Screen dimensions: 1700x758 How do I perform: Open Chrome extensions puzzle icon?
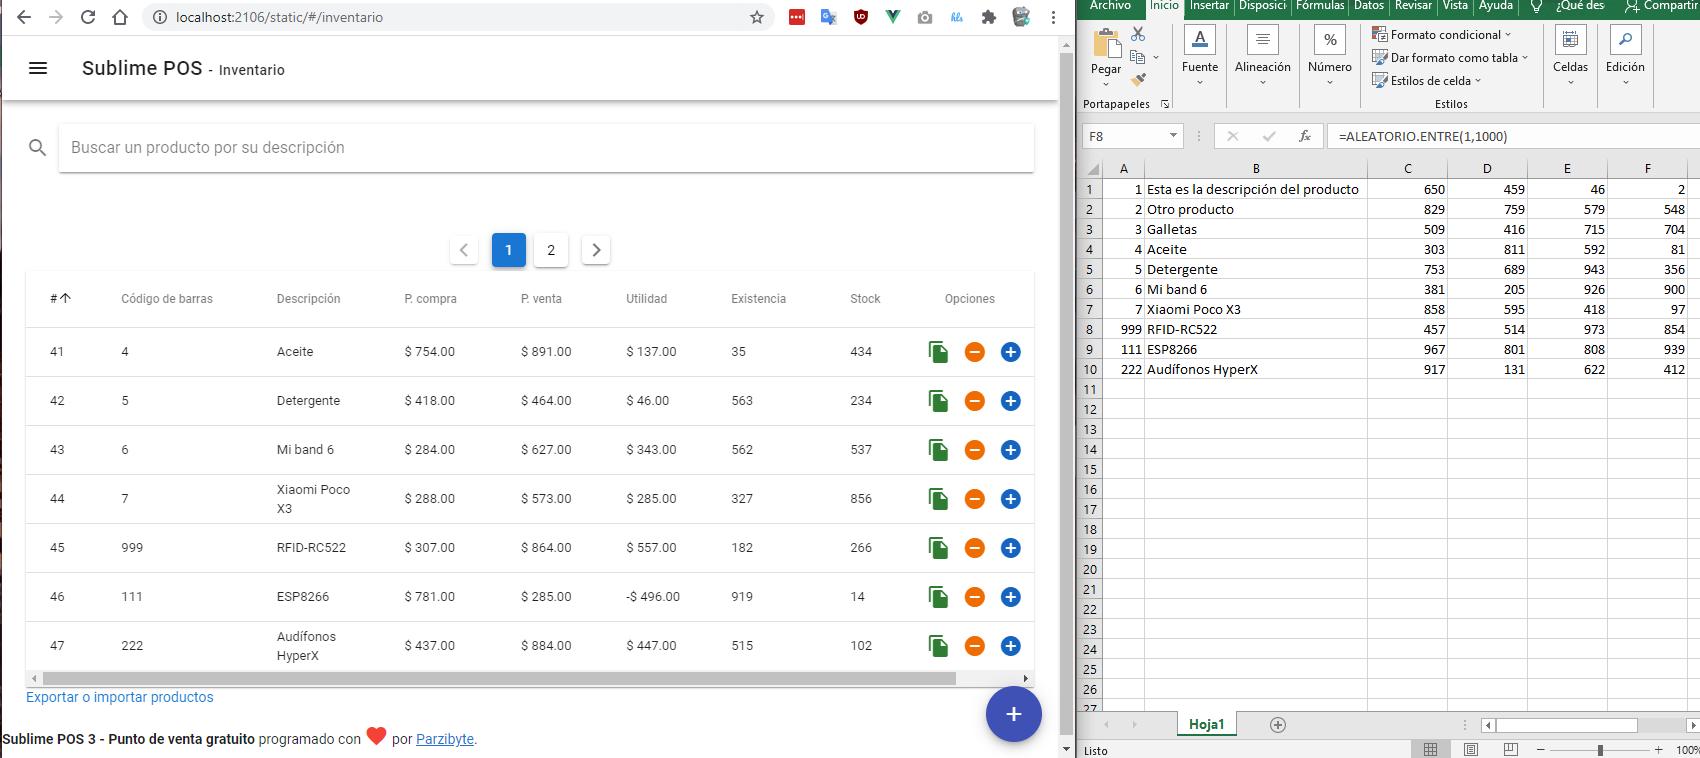[x=989, y=17]
